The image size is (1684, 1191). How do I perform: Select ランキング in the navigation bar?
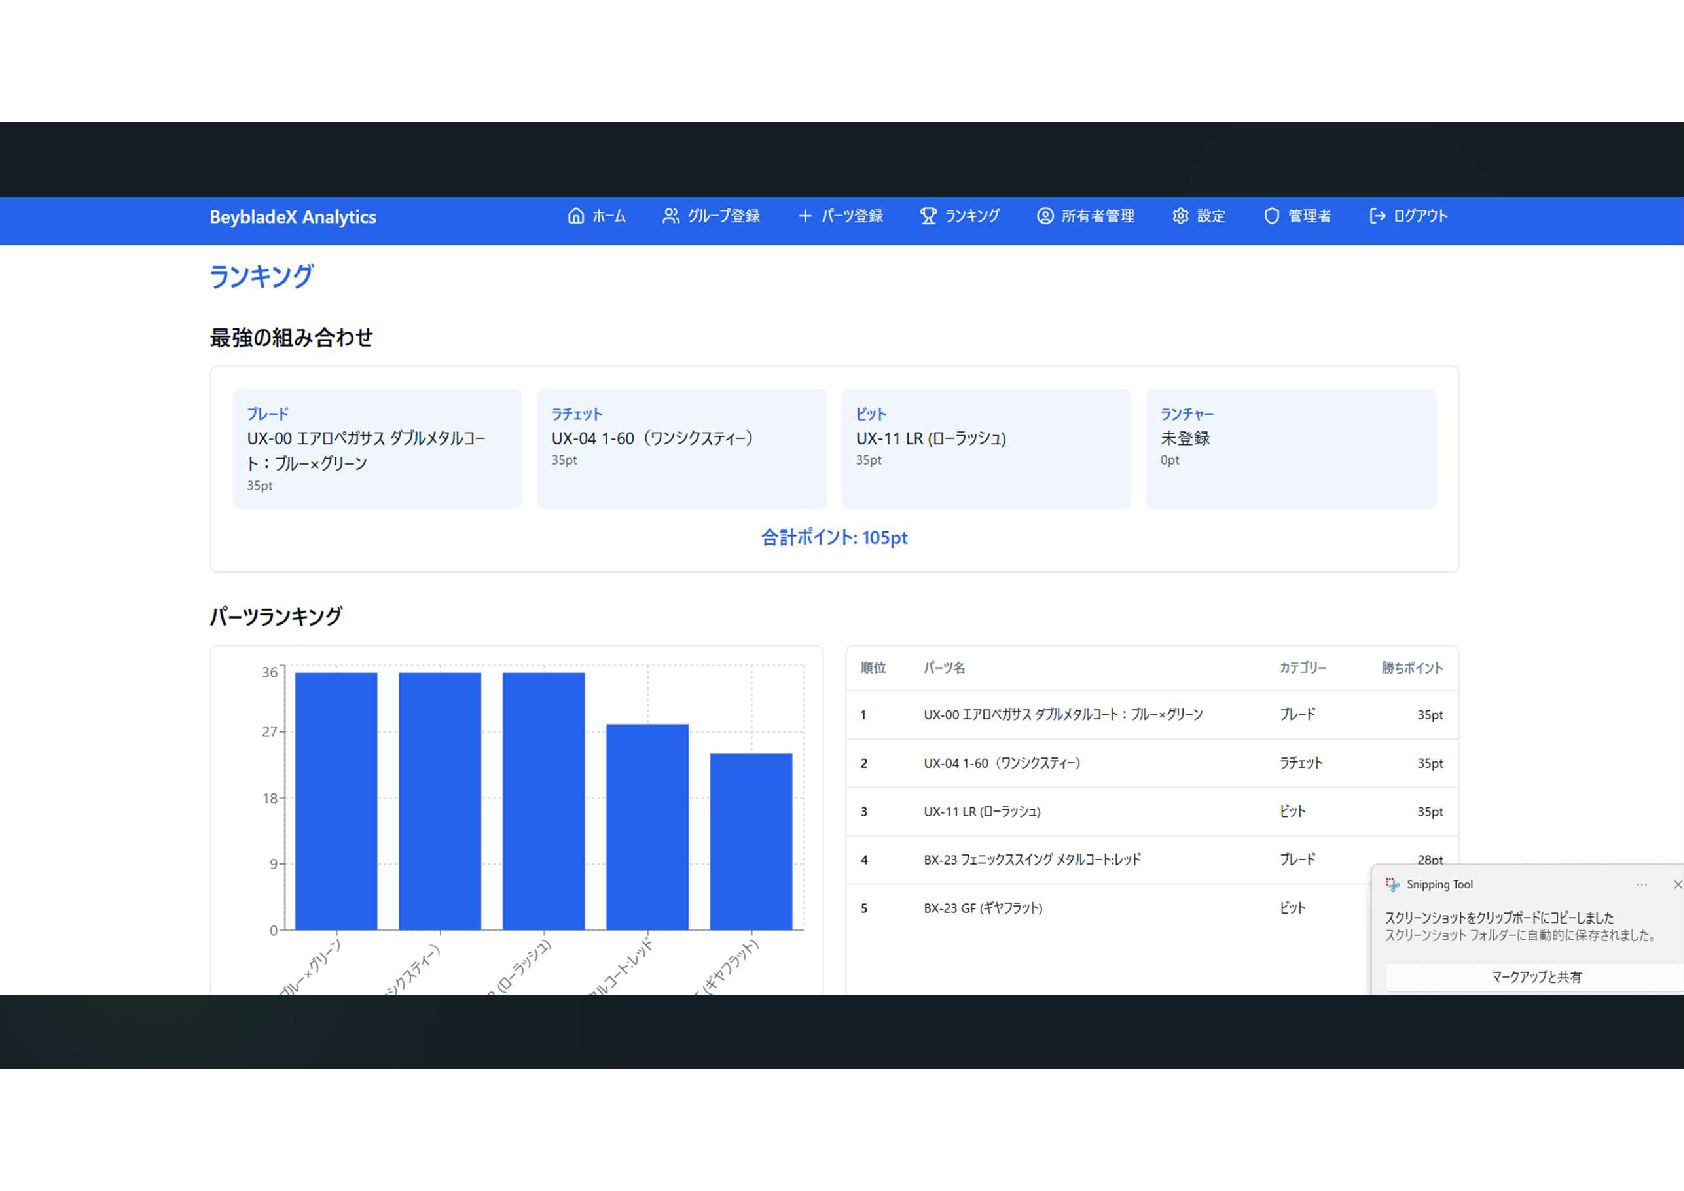click(960, 216)
